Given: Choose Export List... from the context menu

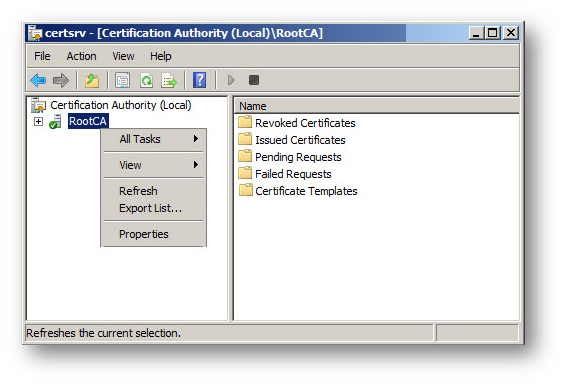Looking at the screenshot, I should click(154, 208).
